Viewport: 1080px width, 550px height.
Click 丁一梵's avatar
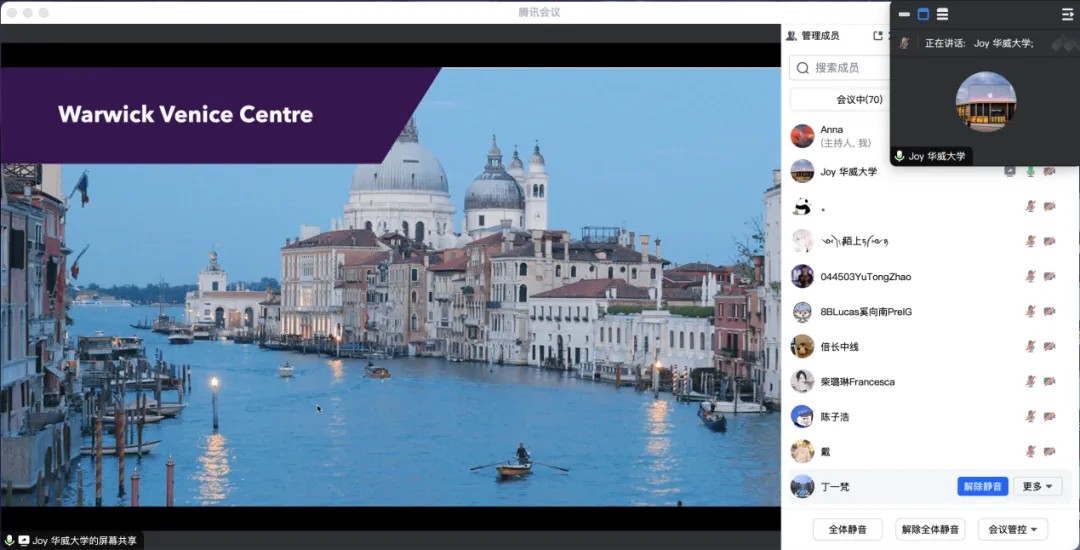pos(802,487)
